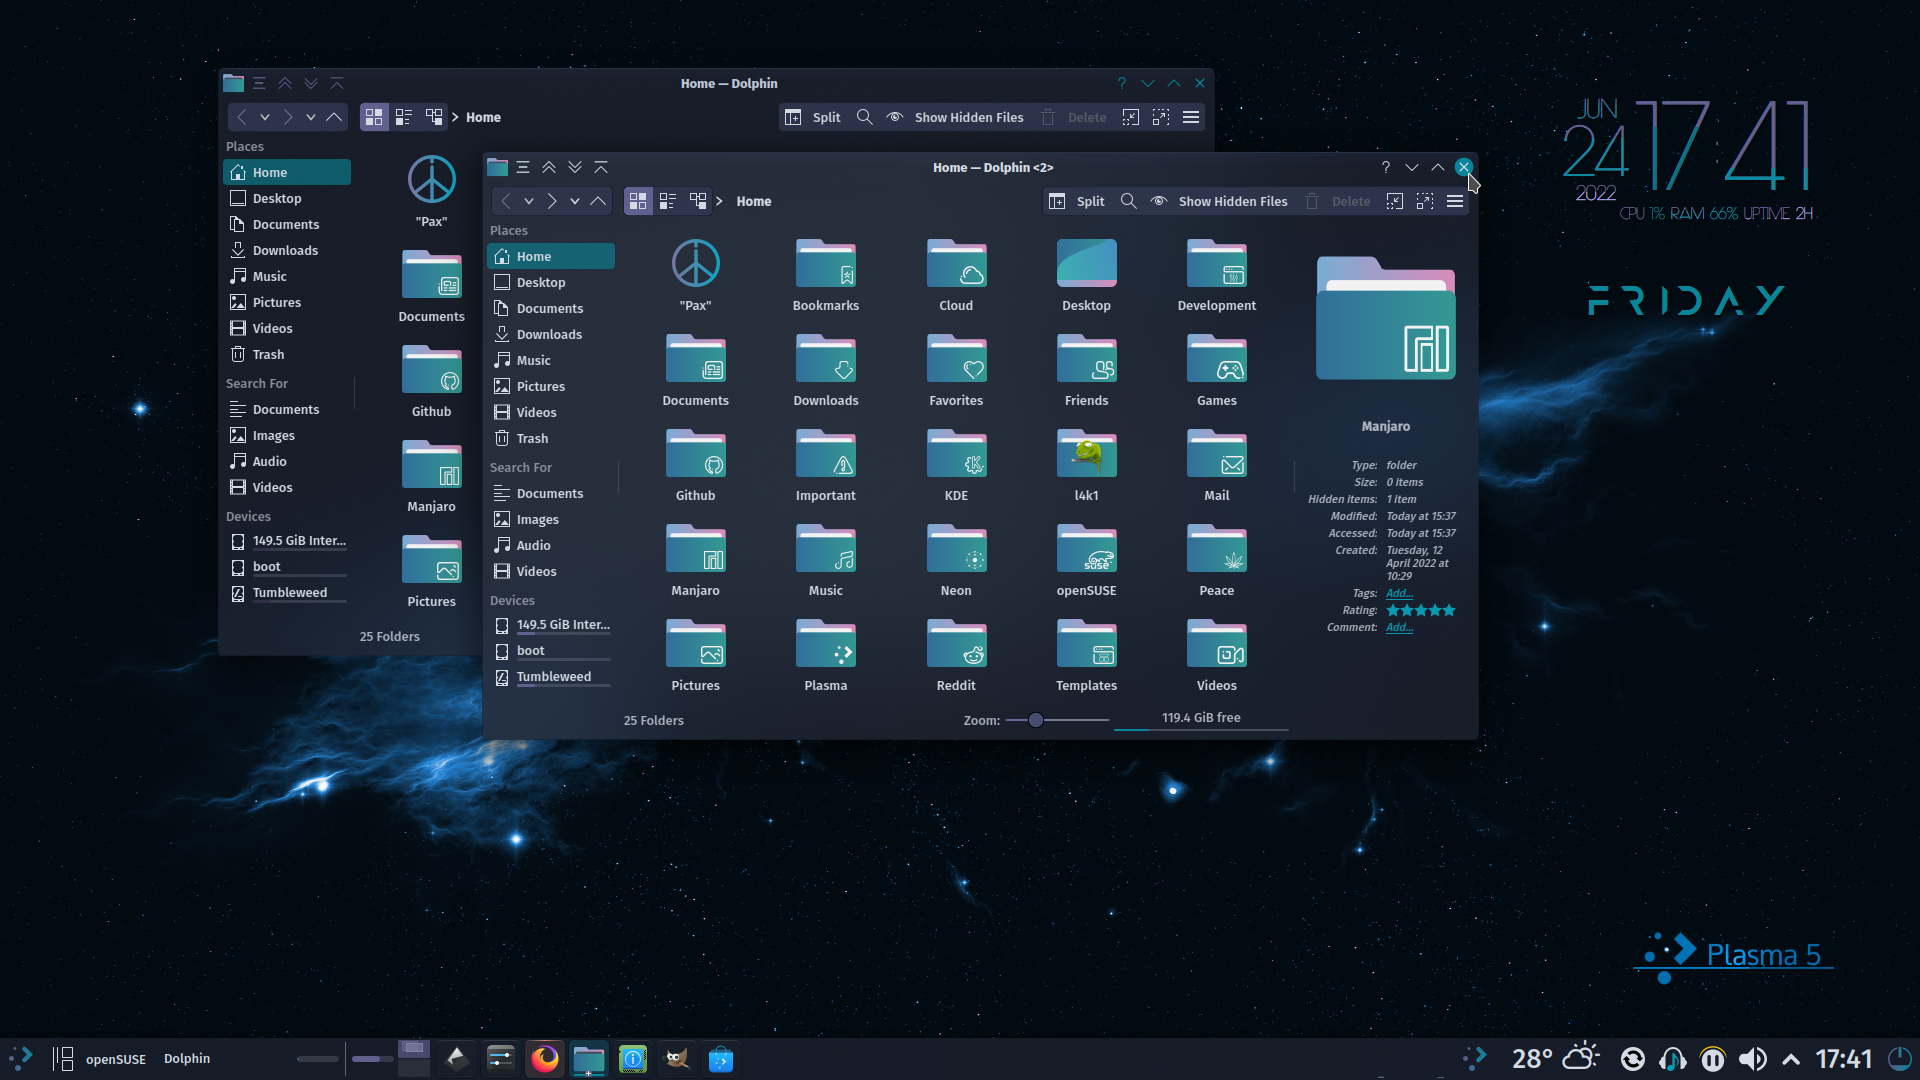Set rating to five stars
Viewport: 1920px width, 1080px height.
coord(1449,610)
